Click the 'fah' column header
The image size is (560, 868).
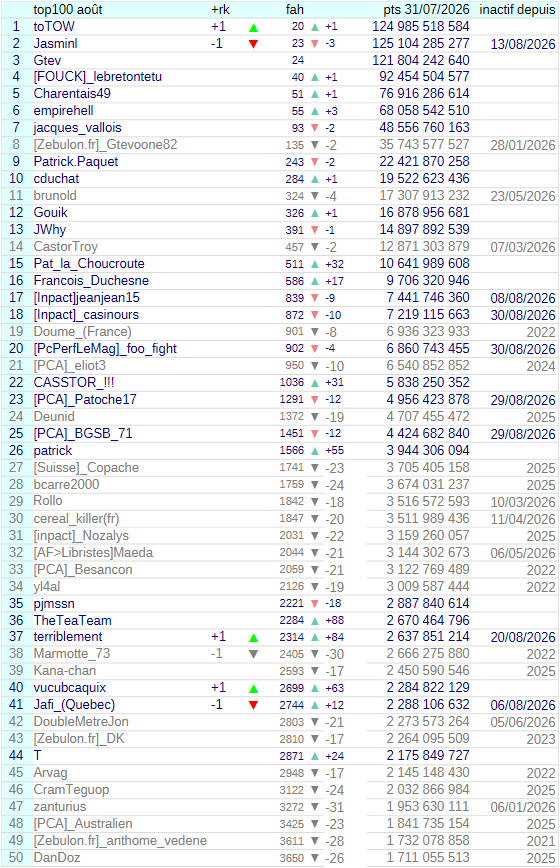pos(294,9)
